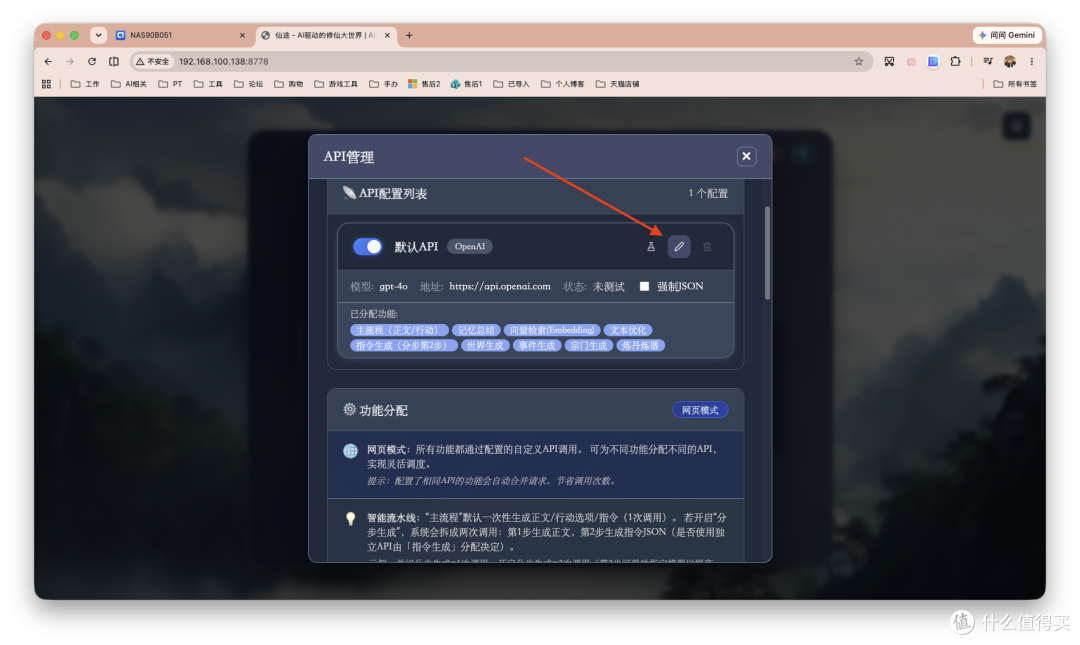
Task: Open the AI相关 bookmark folder
Action: [129, 84]
